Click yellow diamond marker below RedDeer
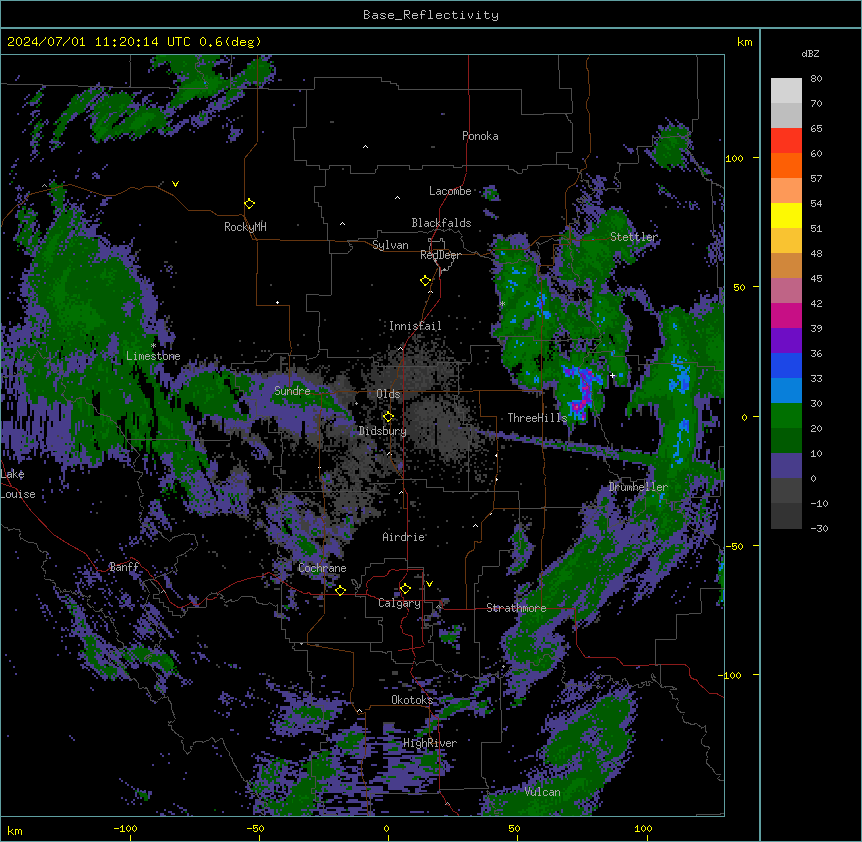862x842 pixels. tap(426, 281)
